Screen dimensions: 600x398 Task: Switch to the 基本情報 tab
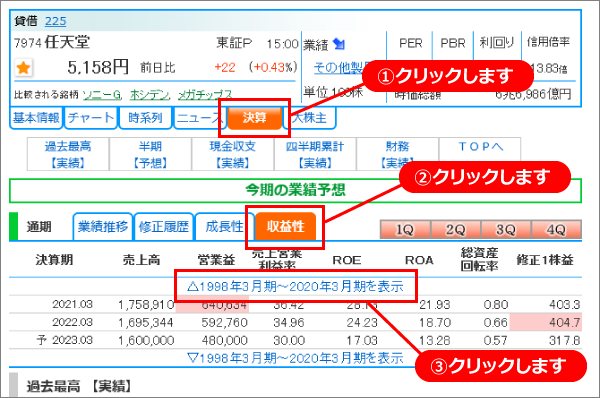point(36,117)
